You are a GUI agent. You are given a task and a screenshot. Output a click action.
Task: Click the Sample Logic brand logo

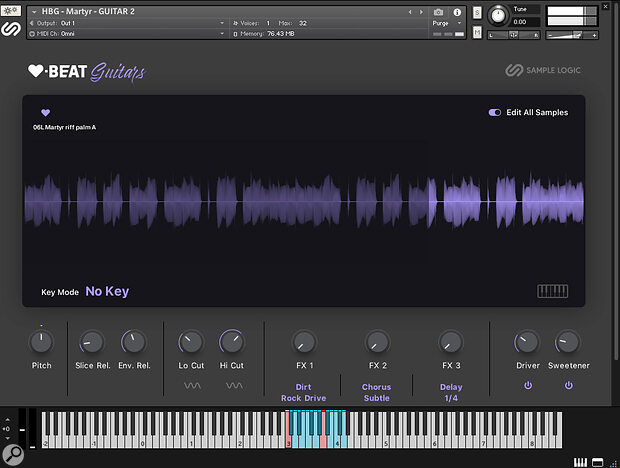pyautogui.click(x=543, y=70)
